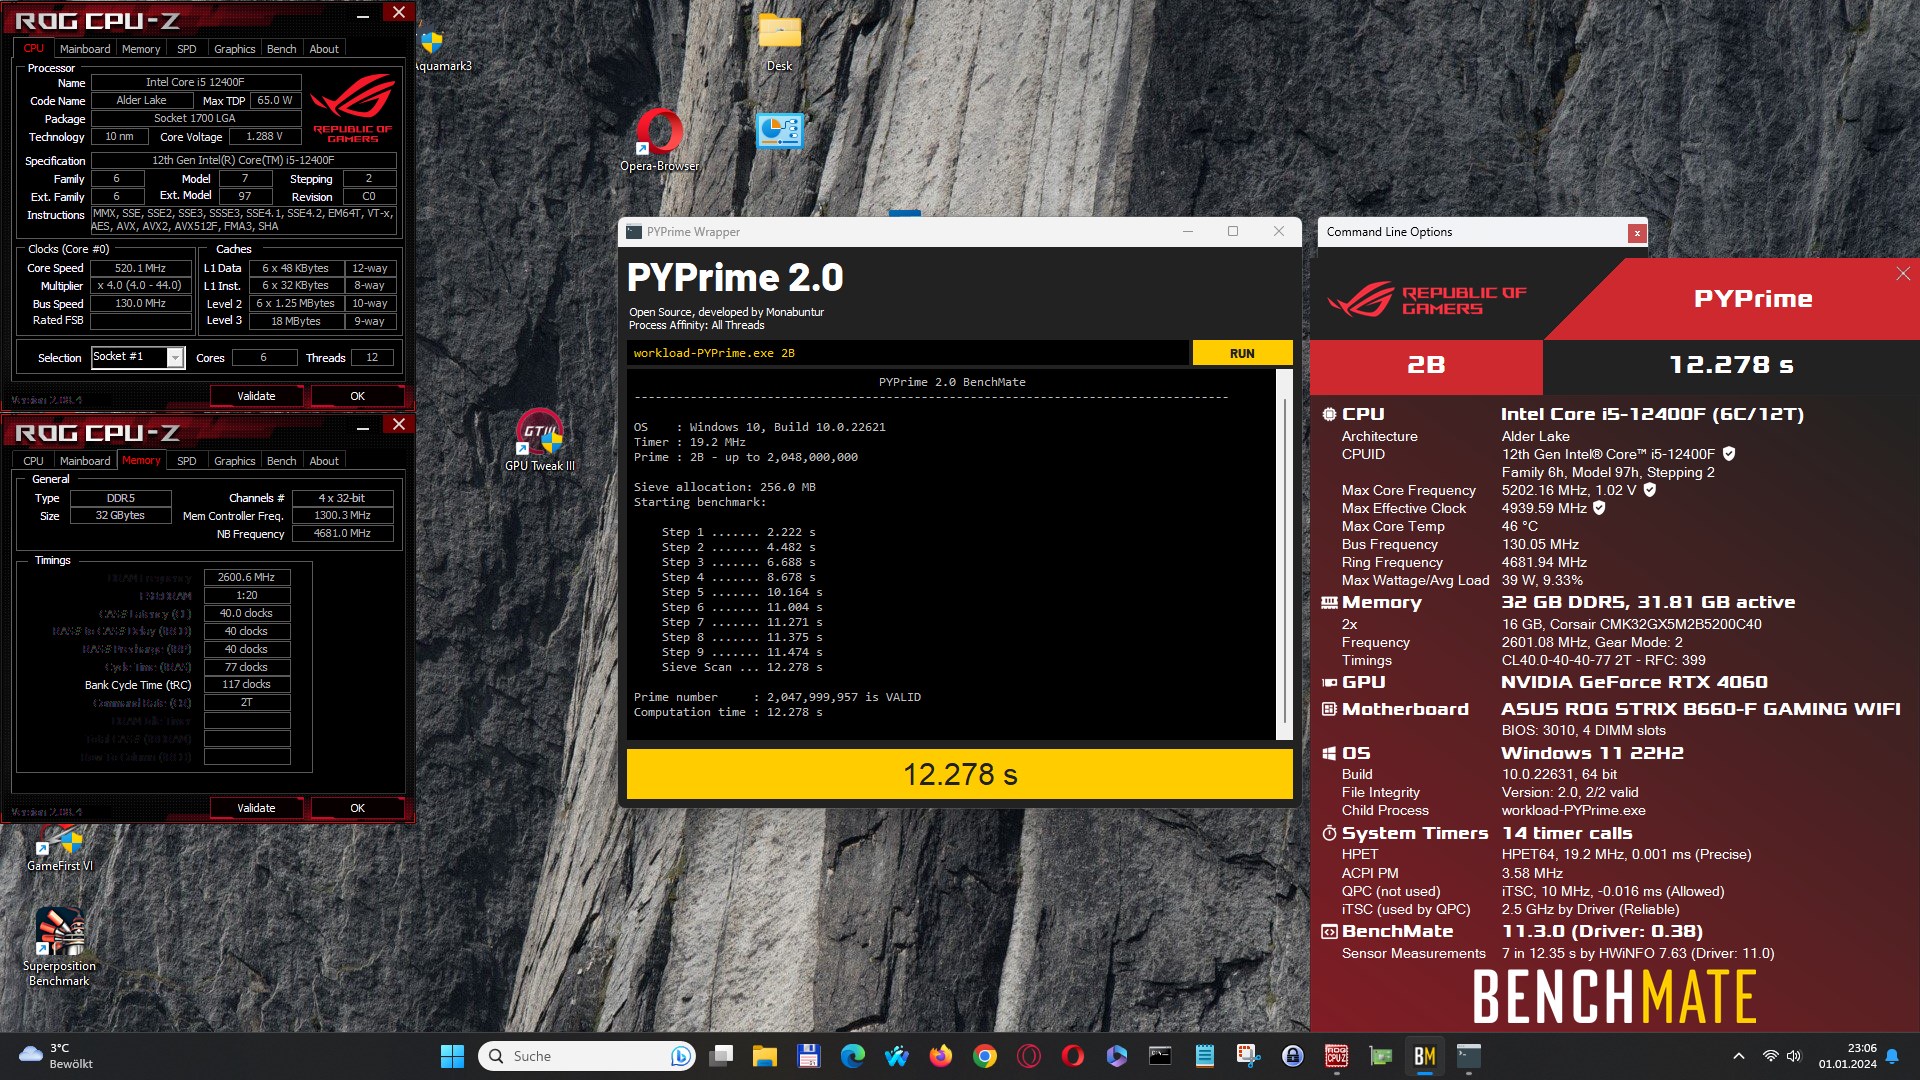The height and width of the screenshot is (1080, 1920).
Task: Close the Command Line Options window
Action: coord(1637,233)
